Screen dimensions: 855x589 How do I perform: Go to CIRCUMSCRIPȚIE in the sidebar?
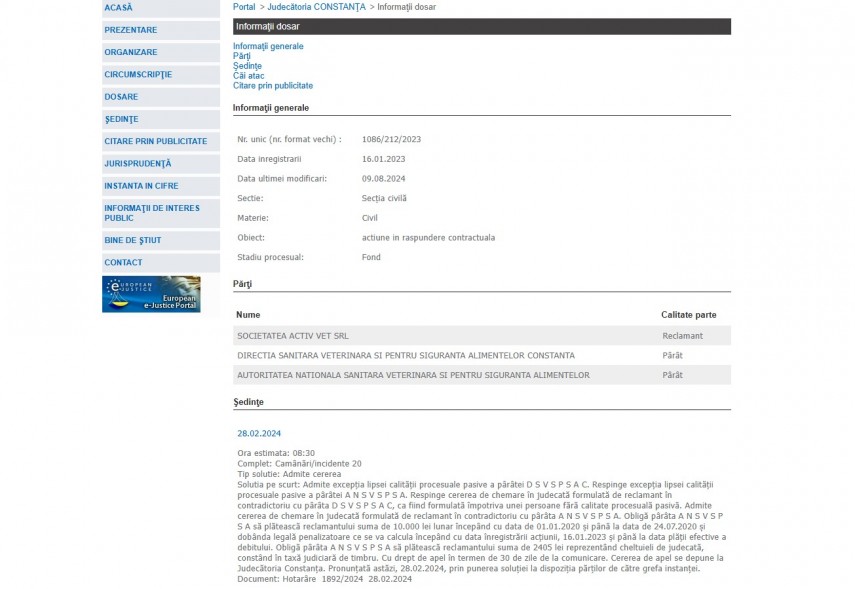click(138, 74)
